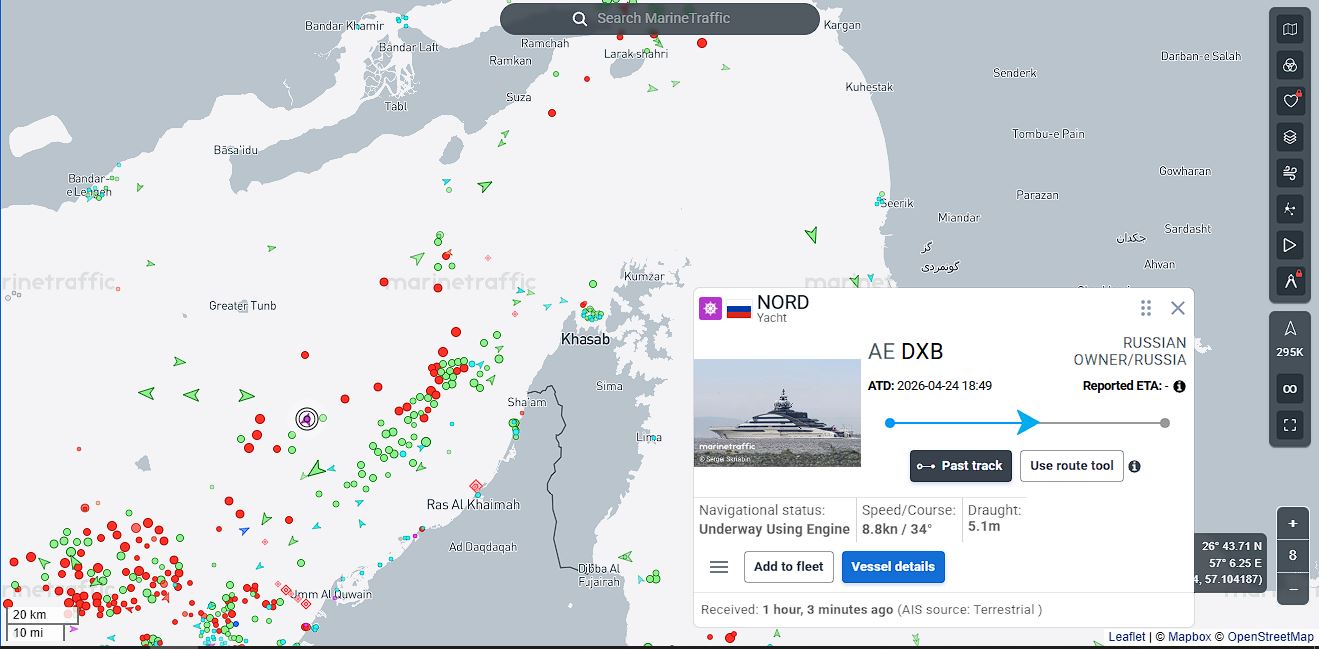1319x649 pixels.
Task: Click the Khasab town label
Action: 586,339
